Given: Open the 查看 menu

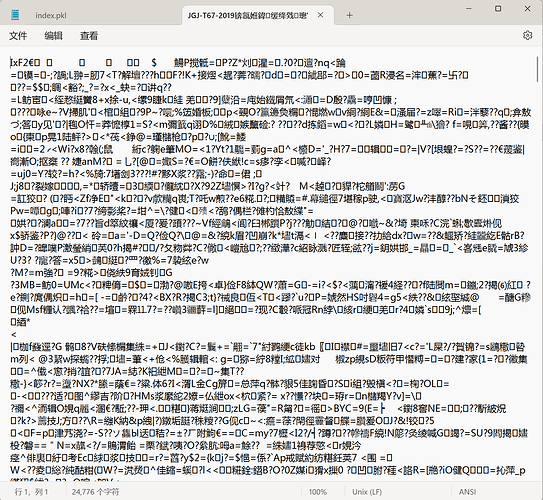Looking at the screenshot, I should coord(89,35).
